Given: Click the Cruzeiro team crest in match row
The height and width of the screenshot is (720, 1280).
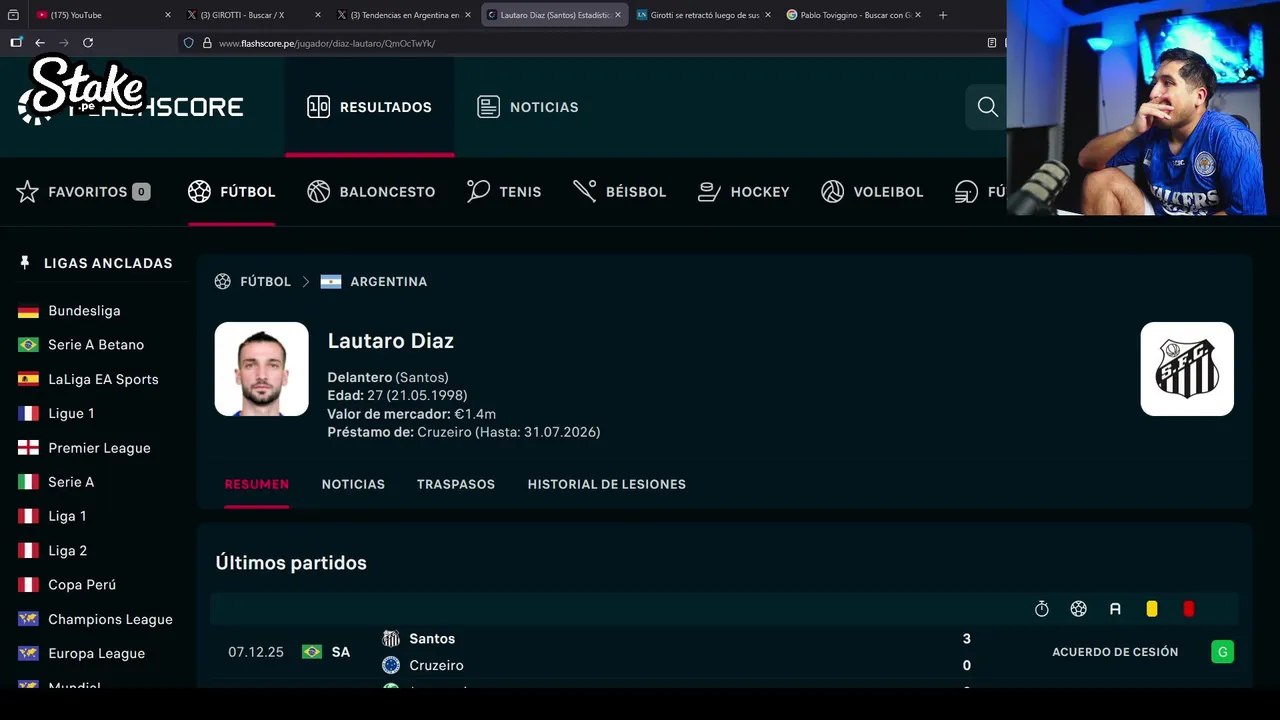Looking at the screenshot, I should pyautogui.click(x=391, y=665).
